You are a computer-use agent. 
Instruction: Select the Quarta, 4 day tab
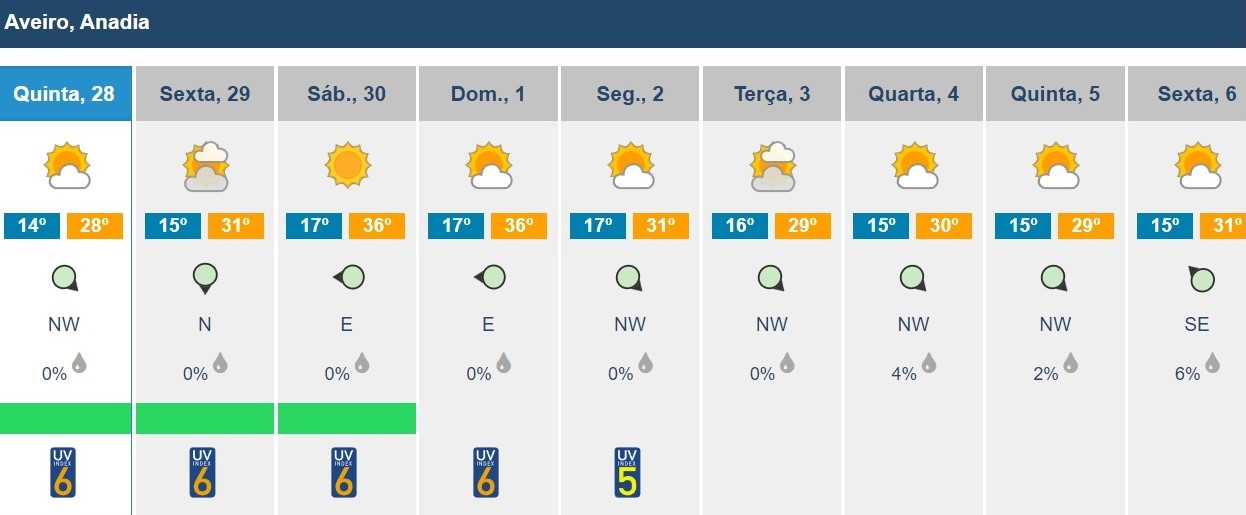pyautogui.click(x=913, y=94)
